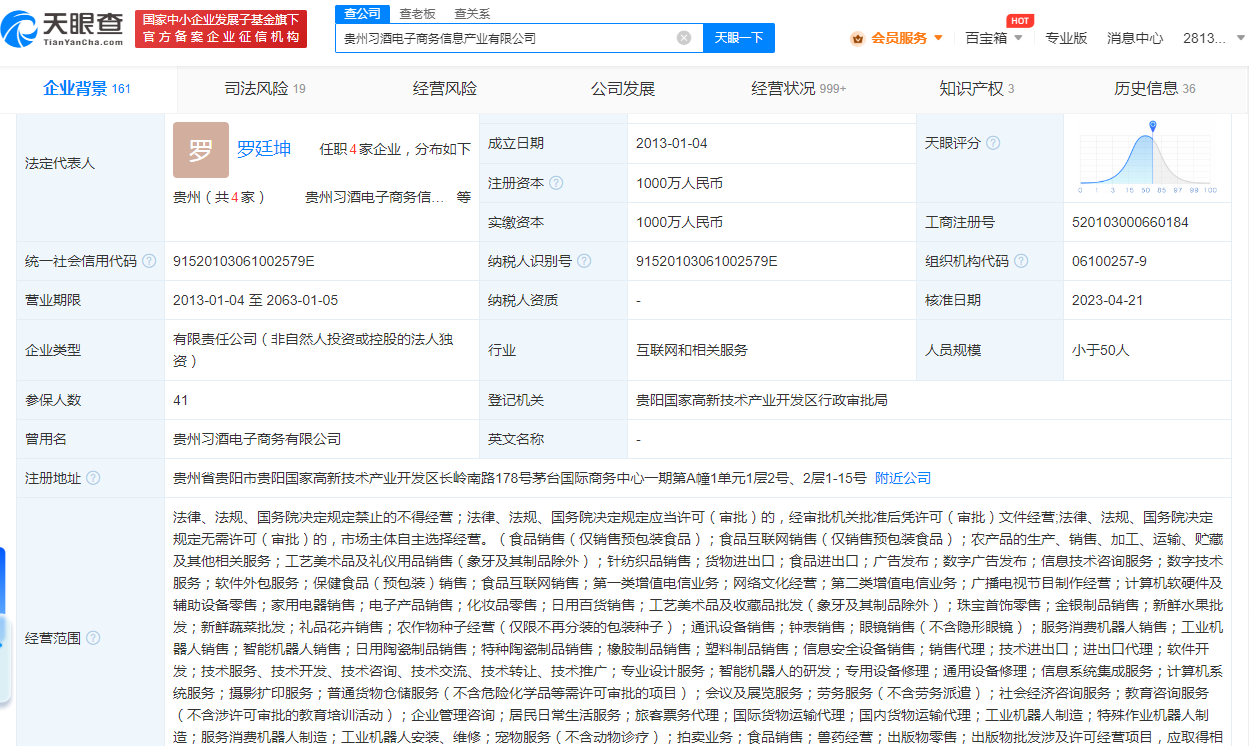Open help icon beside 注册地址
The image size is (1249, 746).
(93, 478)
